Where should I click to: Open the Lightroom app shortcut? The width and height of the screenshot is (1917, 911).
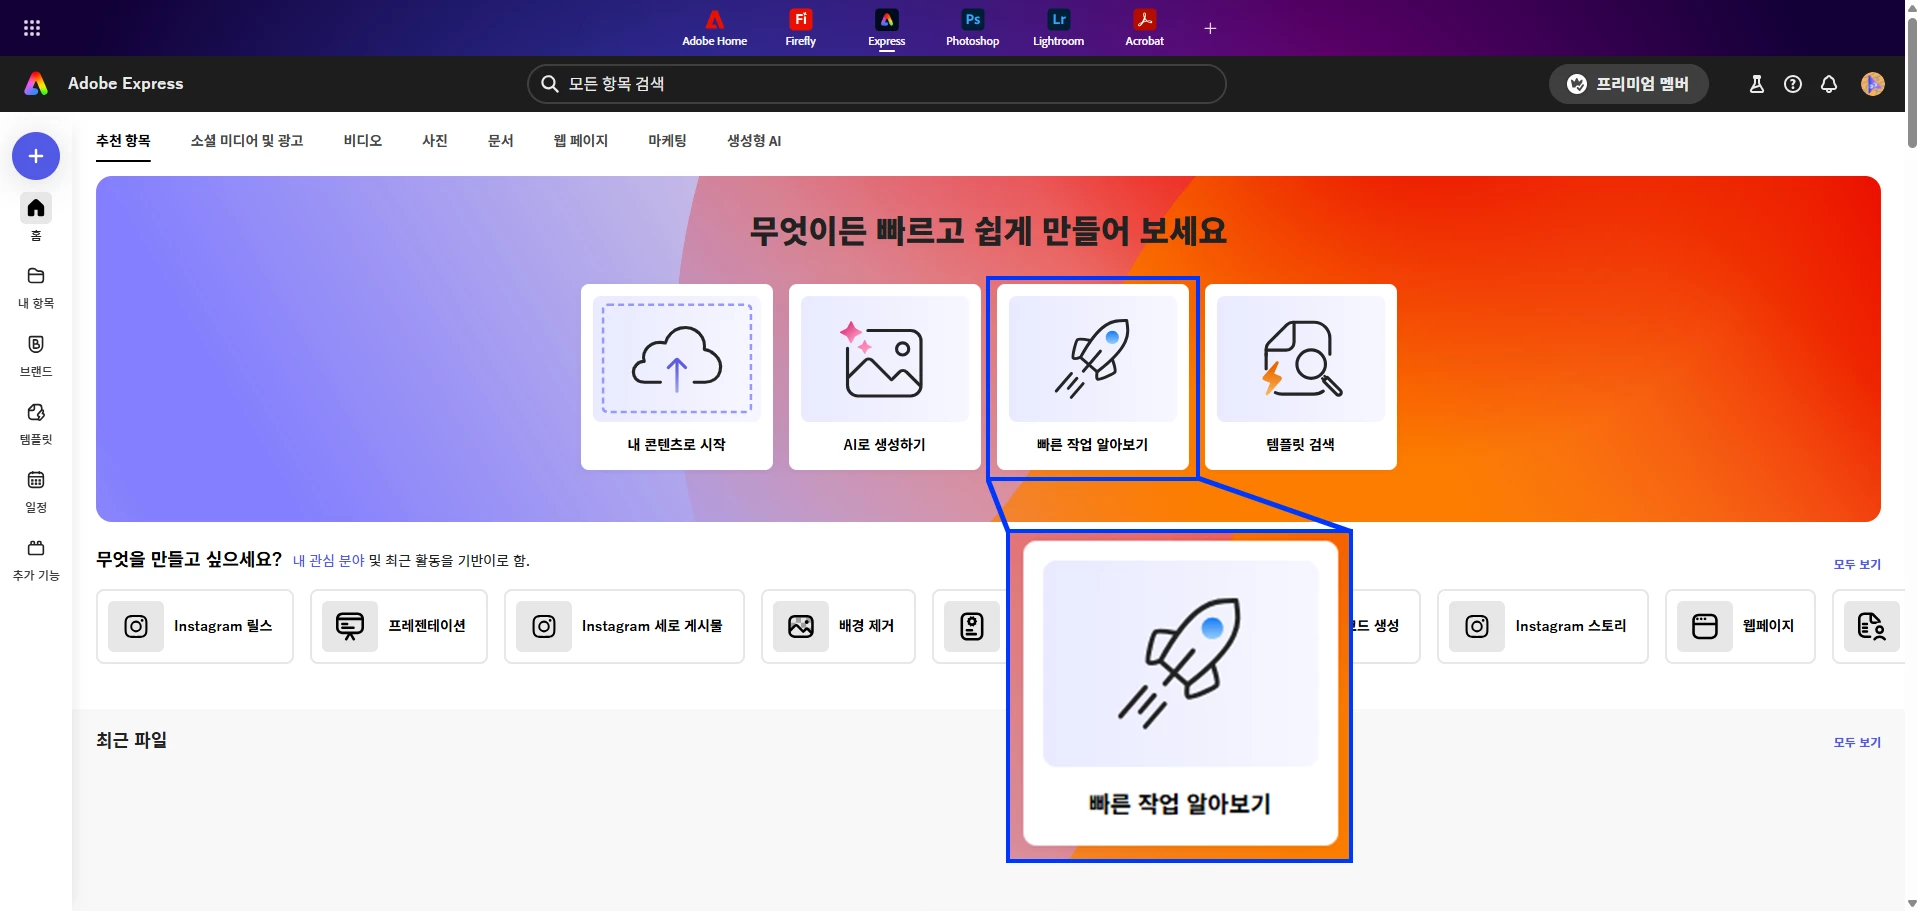[x=1058, y=28]
